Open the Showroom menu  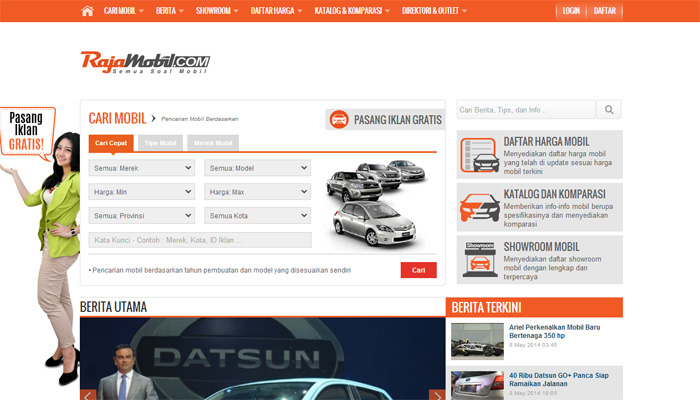[217, 11]
